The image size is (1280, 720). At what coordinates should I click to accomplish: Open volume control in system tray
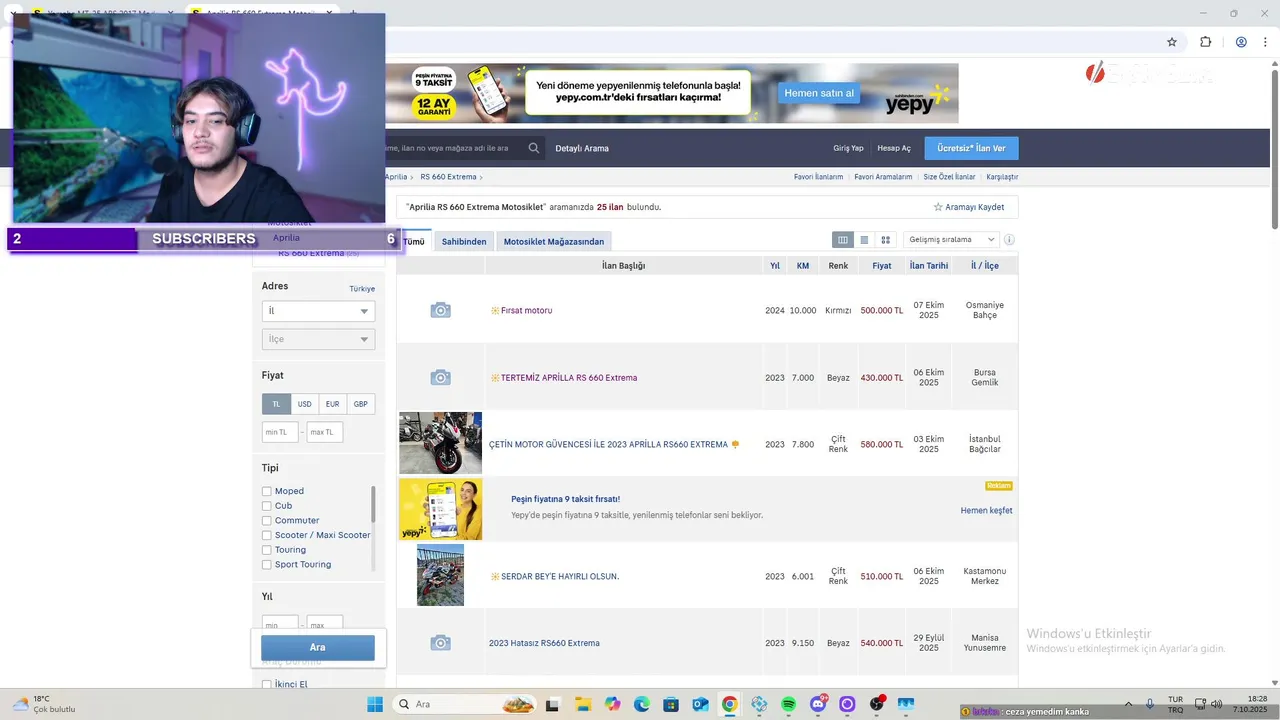(x=1219, y=704)
